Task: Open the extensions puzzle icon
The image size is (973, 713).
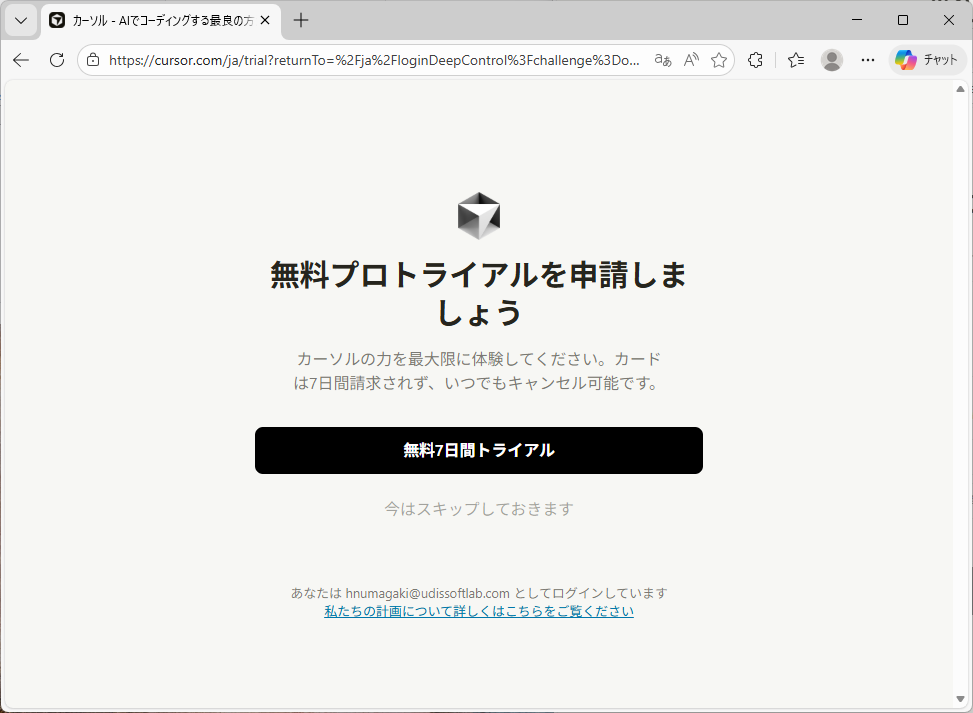Action: pos(756,60)
